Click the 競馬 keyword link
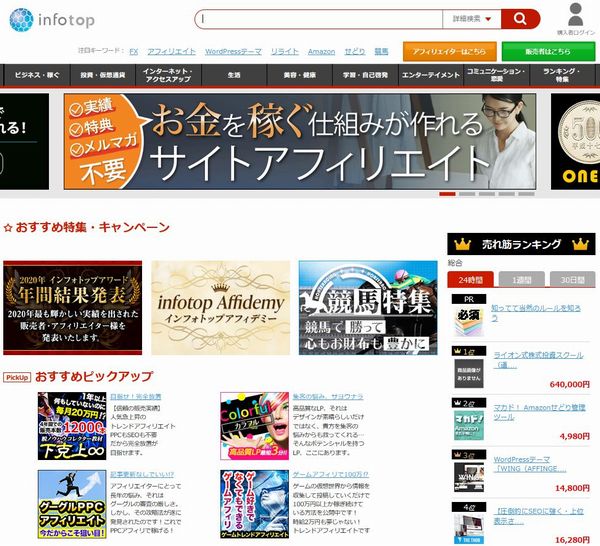 (x=381, y=51)
